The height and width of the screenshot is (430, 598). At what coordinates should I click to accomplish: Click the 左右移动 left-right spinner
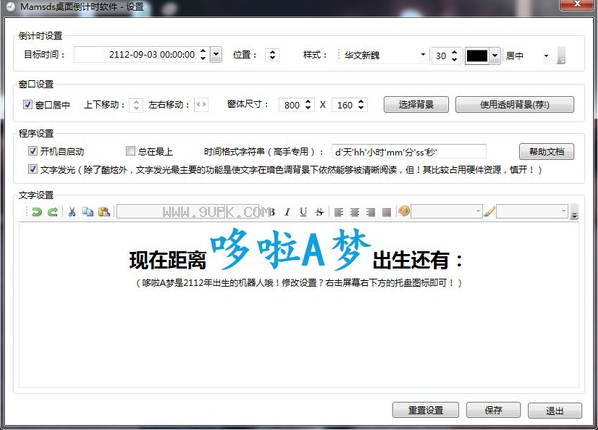click(201, 105)
